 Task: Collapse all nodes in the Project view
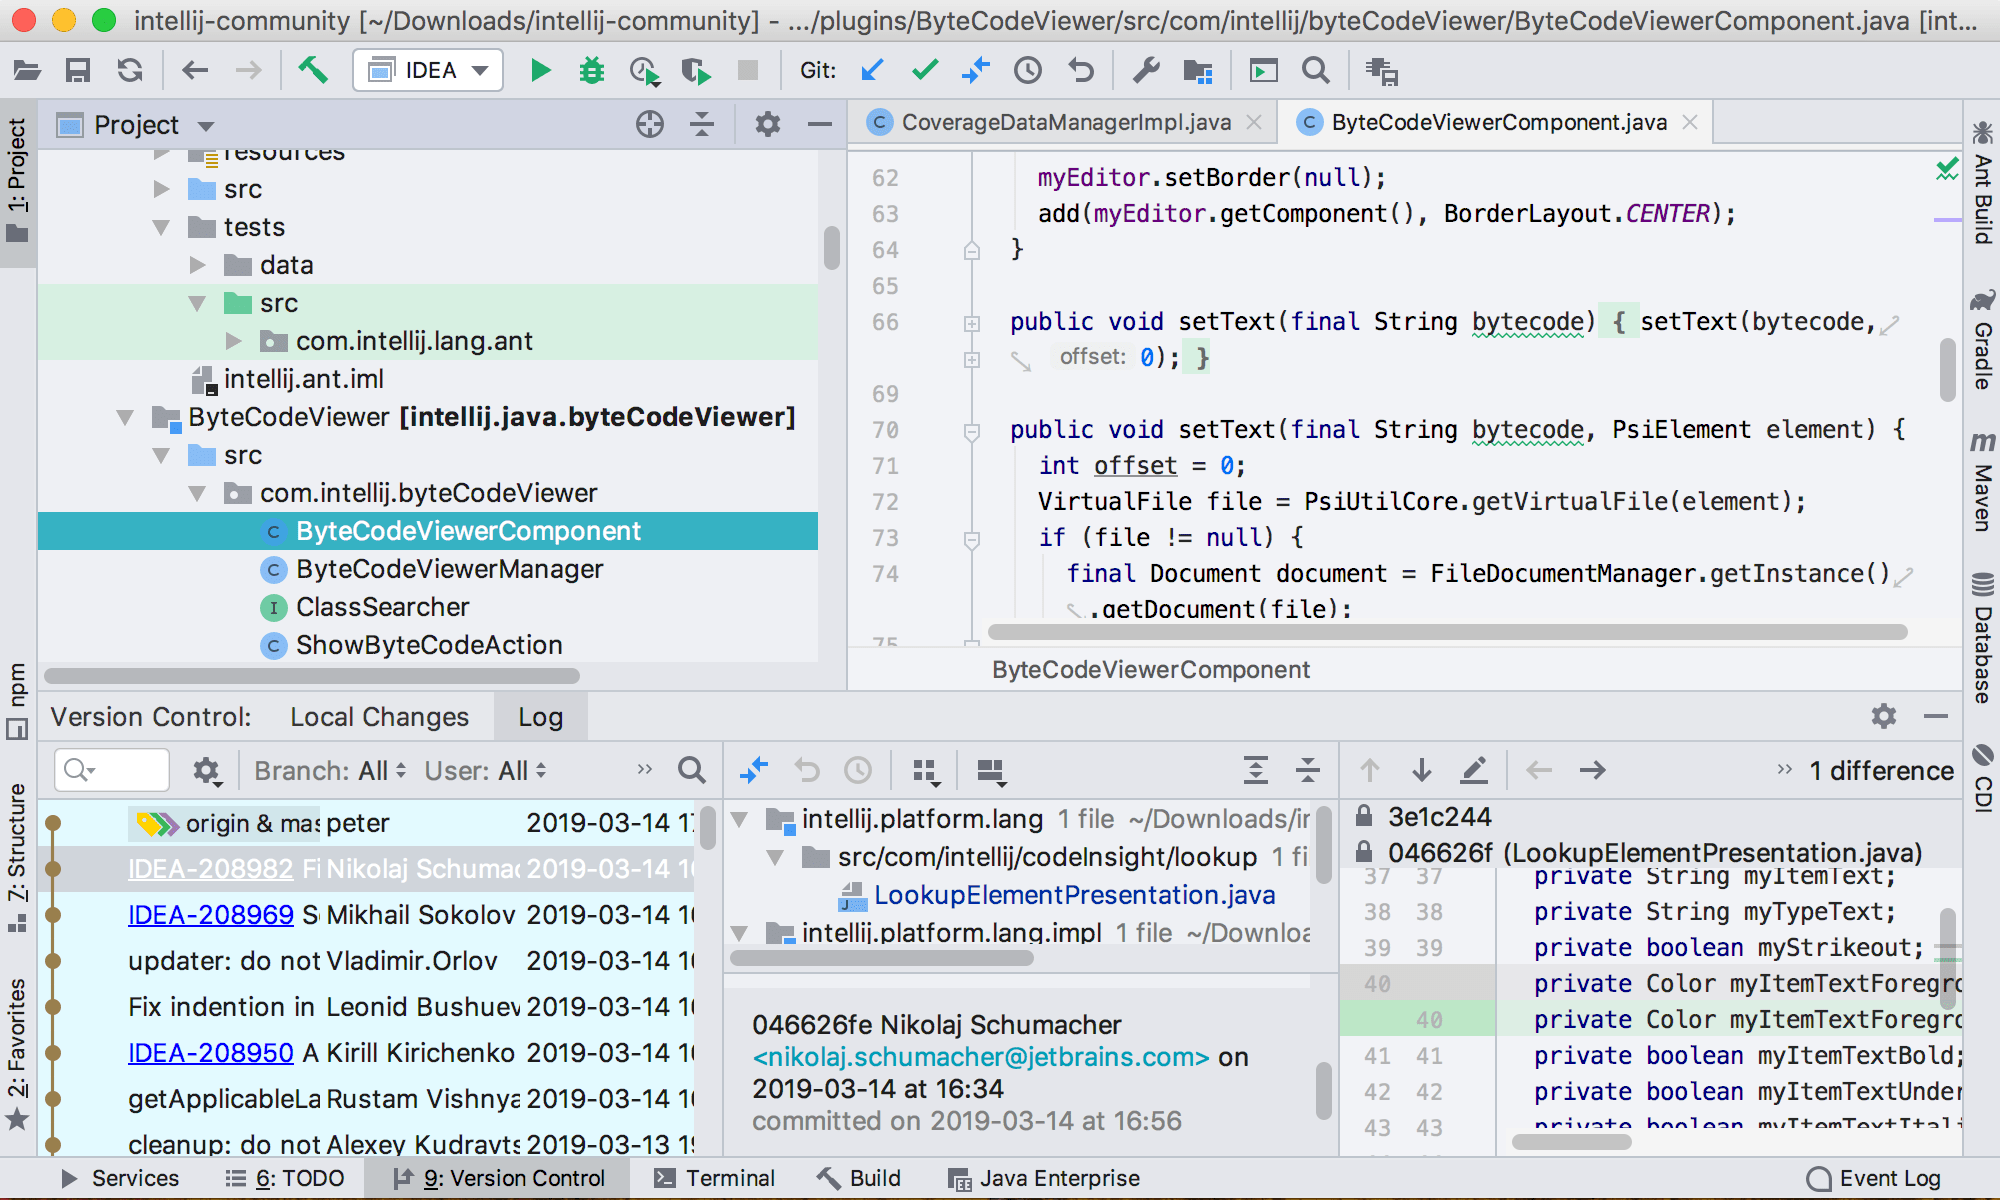[x=702, y=124]
